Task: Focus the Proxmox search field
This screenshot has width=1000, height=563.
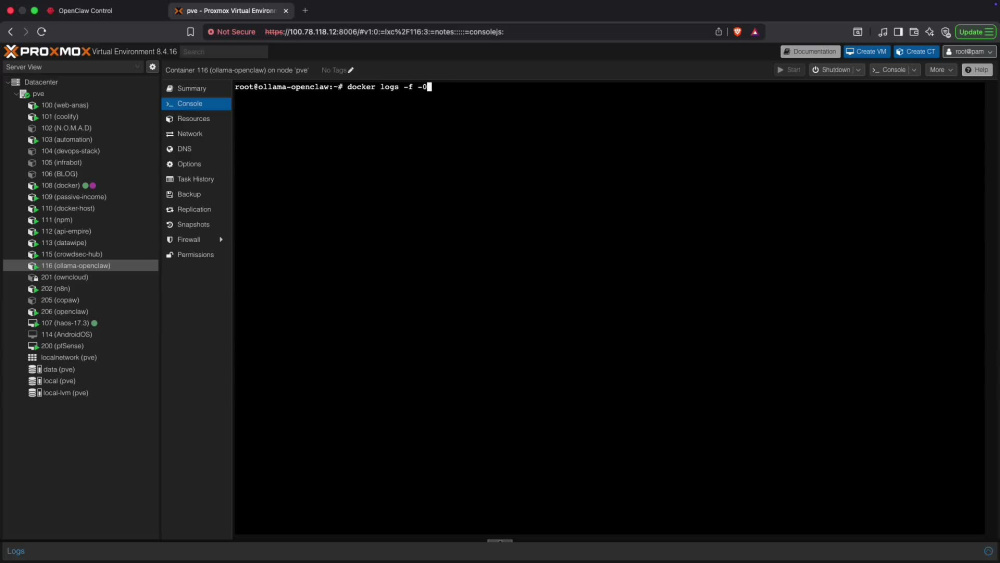Action: tap(224, 52)
